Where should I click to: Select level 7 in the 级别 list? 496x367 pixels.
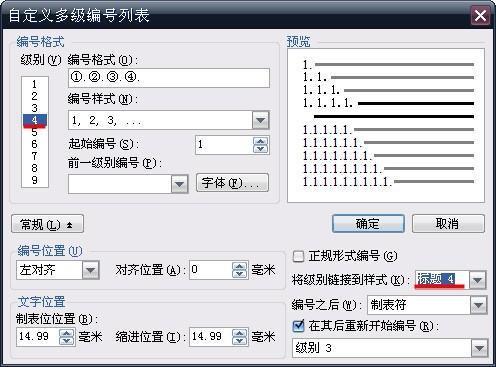pyautogui.click(x=35, y=156)
